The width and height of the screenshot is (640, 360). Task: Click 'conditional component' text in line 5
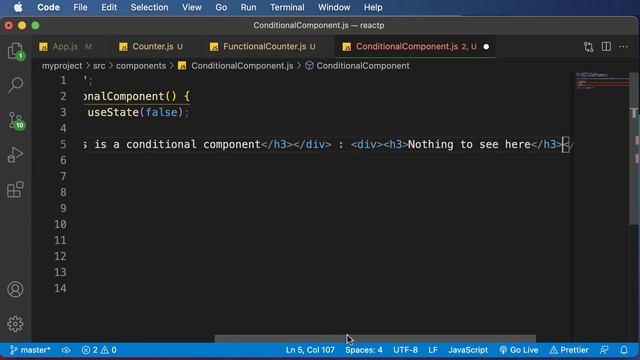click(x=193, y=144)
